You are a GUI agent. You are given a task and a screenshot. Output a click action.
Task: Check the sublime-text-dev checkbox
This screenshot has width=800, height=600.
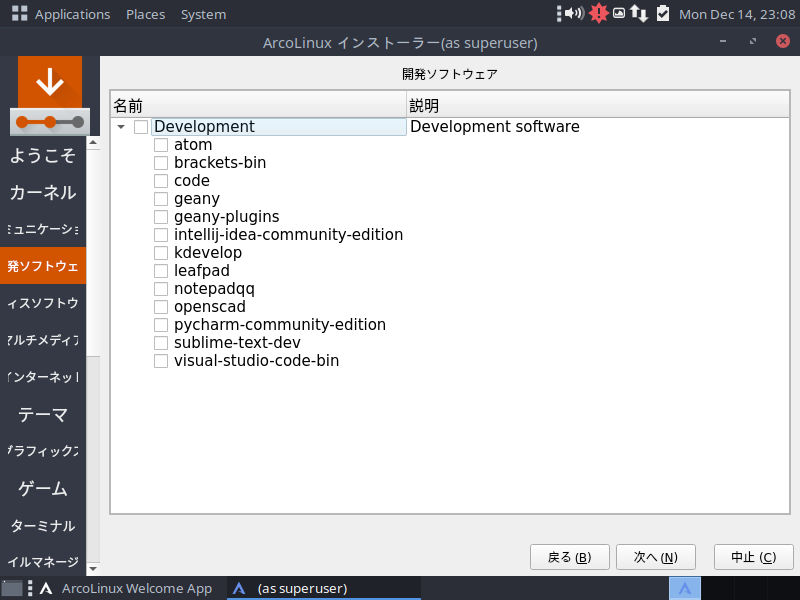pyautogui.click(x=161, y=342)
